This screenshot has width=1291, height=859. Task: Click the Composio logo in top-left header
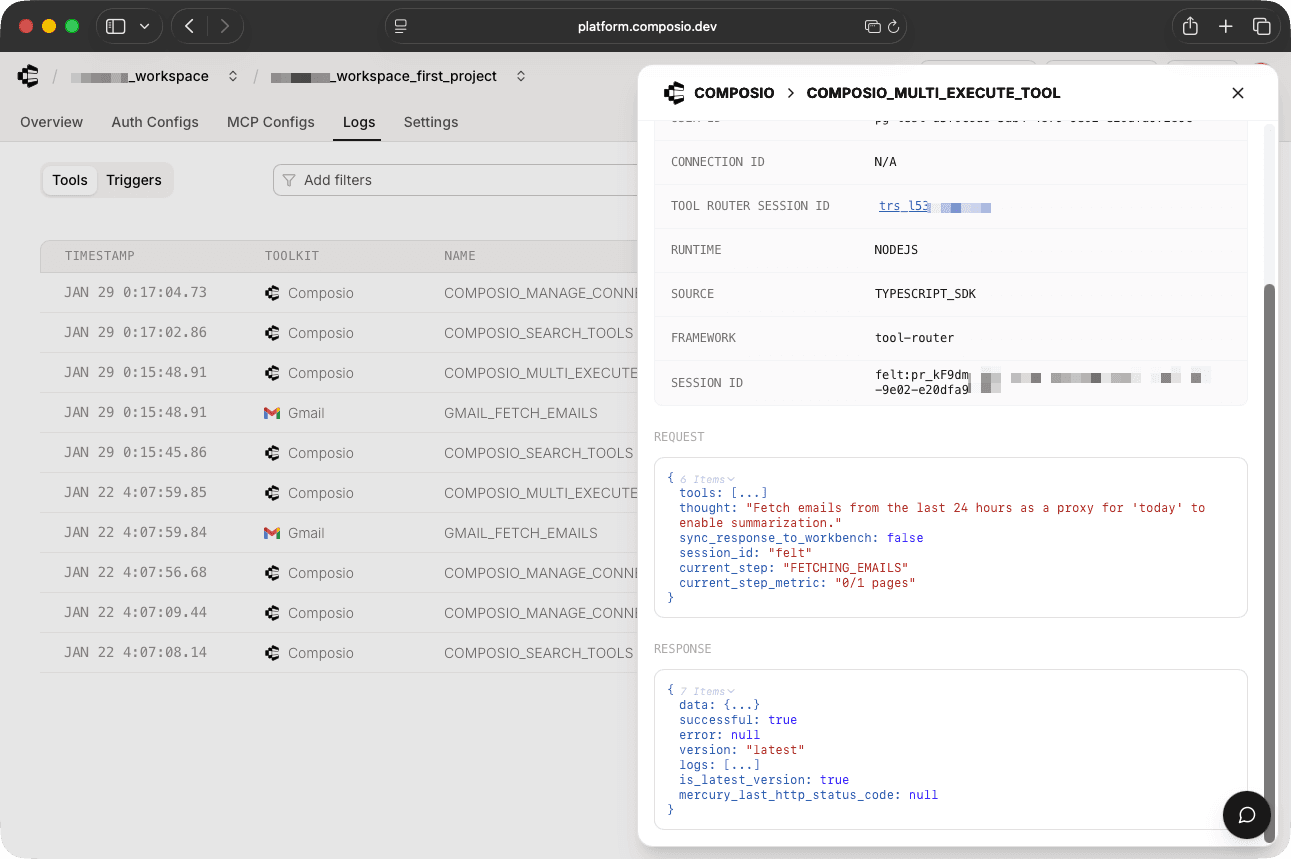click(x=28, y=76)
